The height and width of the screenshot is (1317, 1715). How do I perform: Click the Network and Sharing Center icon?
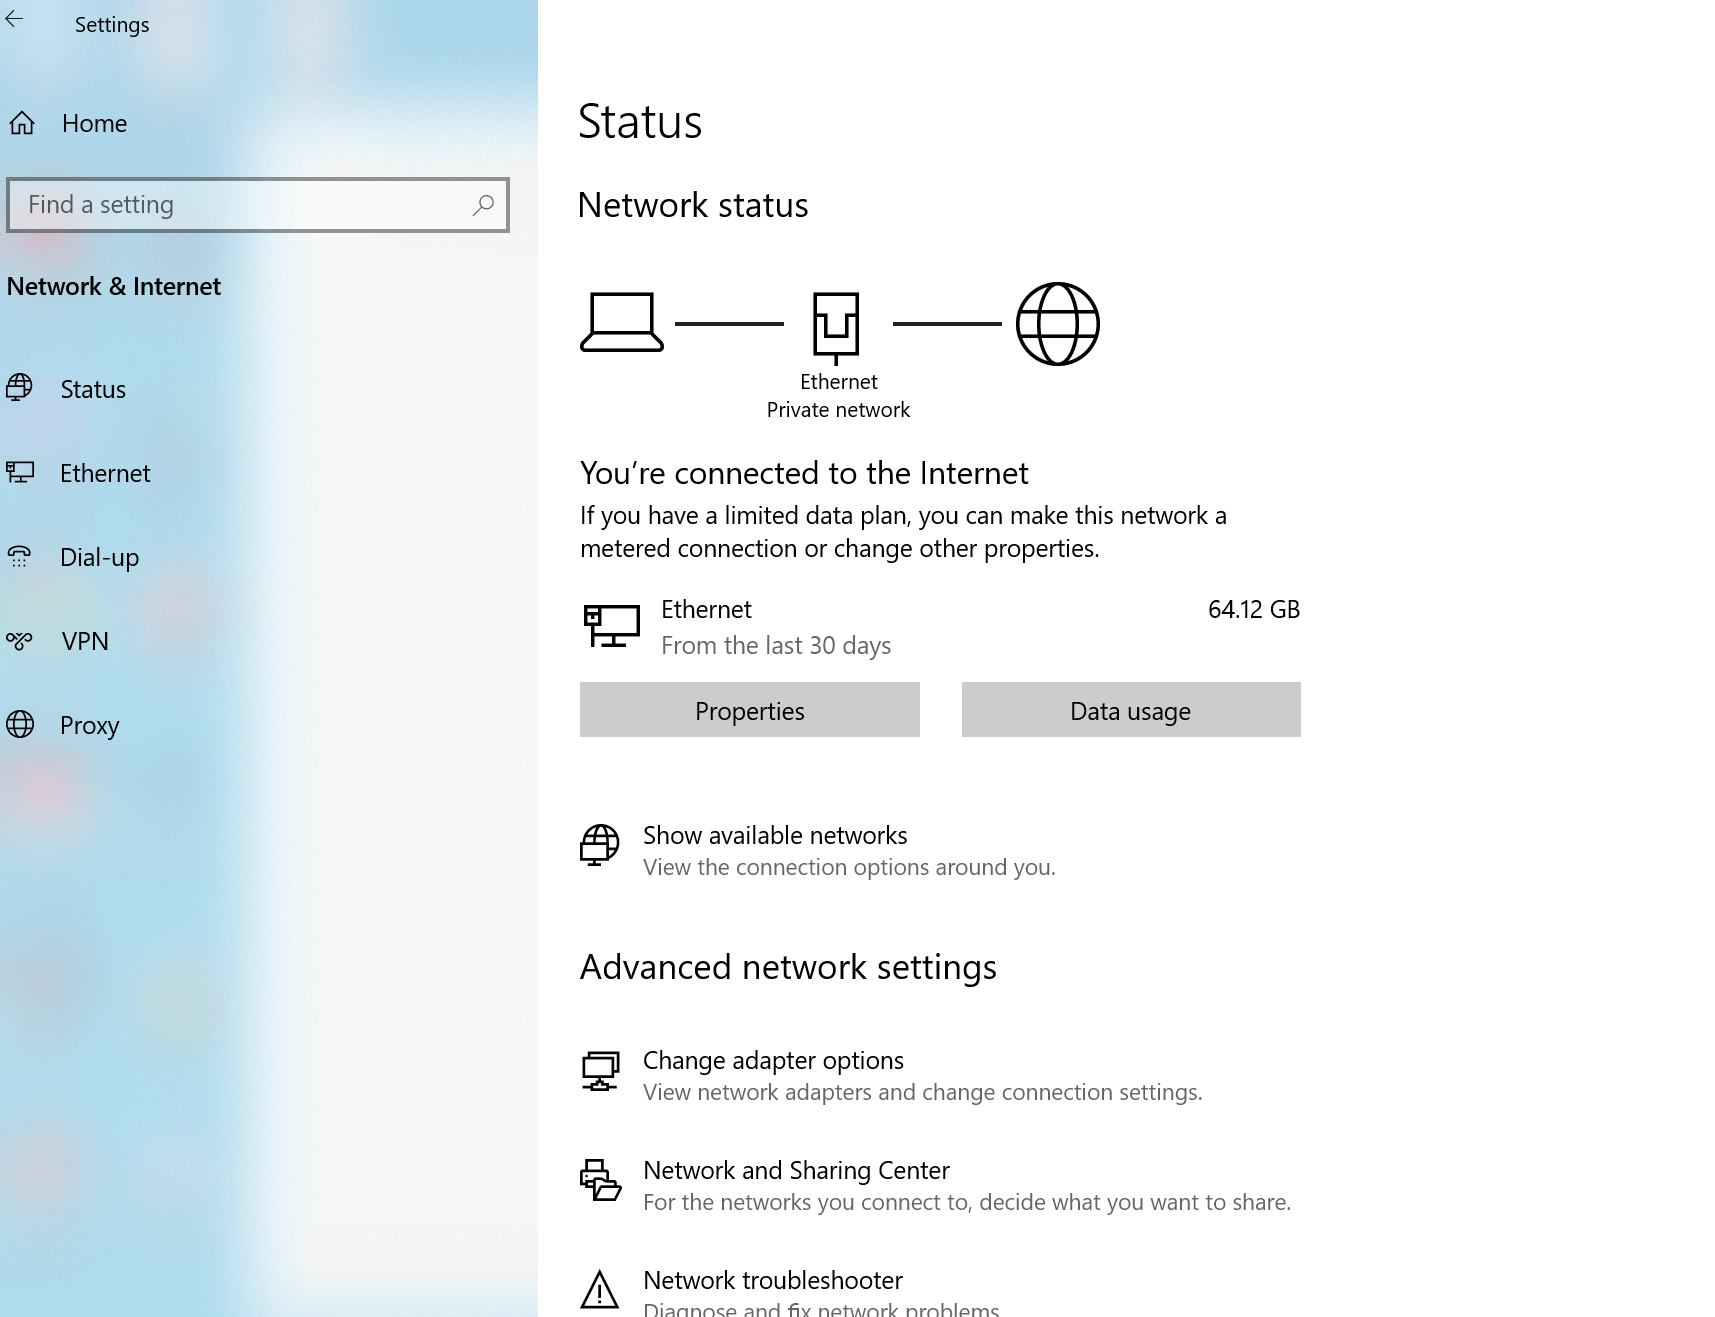[x=600, y=1180]
